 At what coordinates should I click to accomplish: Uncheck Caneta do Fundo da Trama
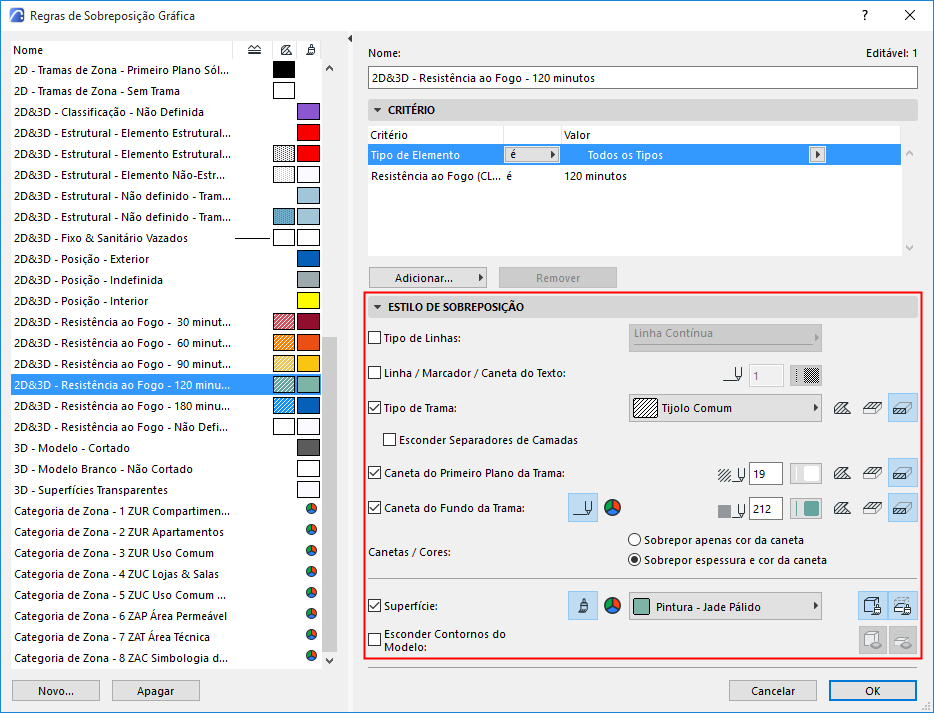coord(374,508)
